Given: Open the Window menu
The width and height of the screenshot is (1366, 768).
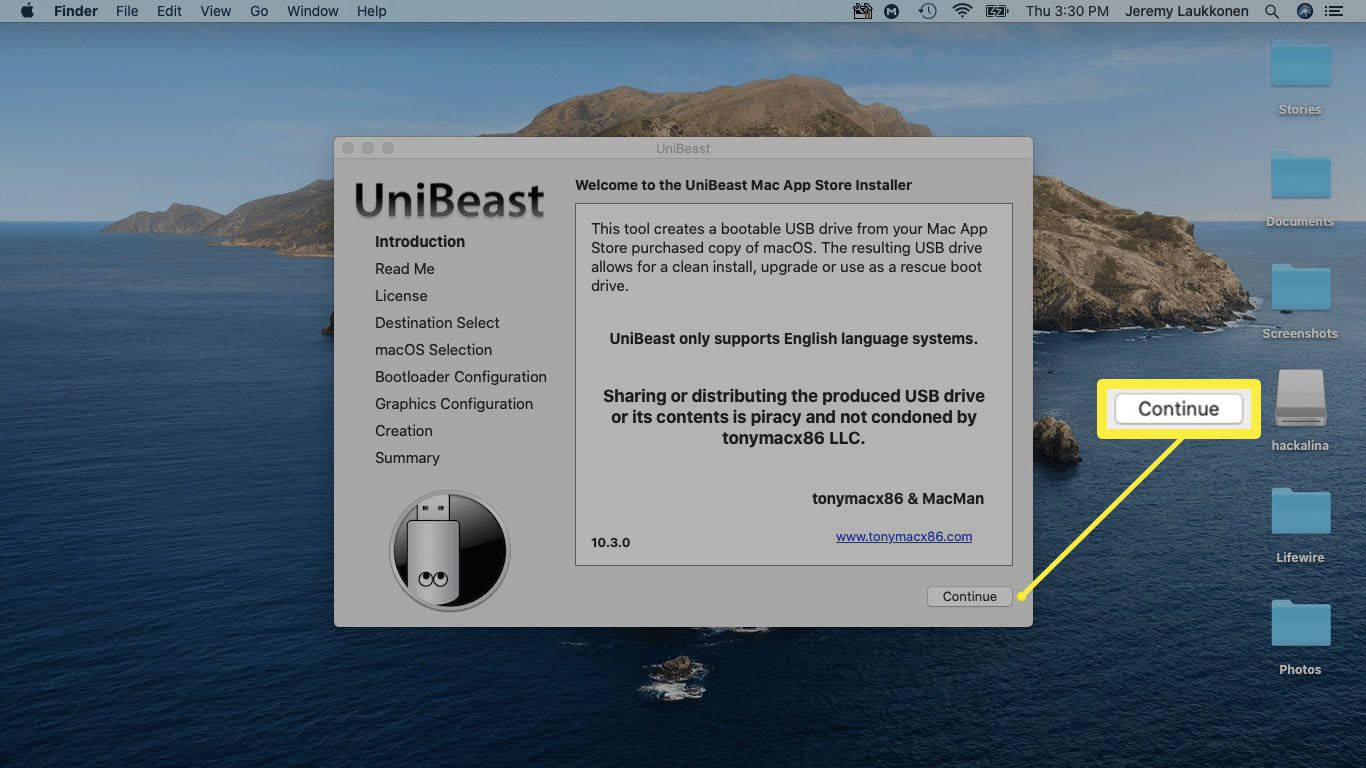Looking at the screenshot, I should coord(312,11).
